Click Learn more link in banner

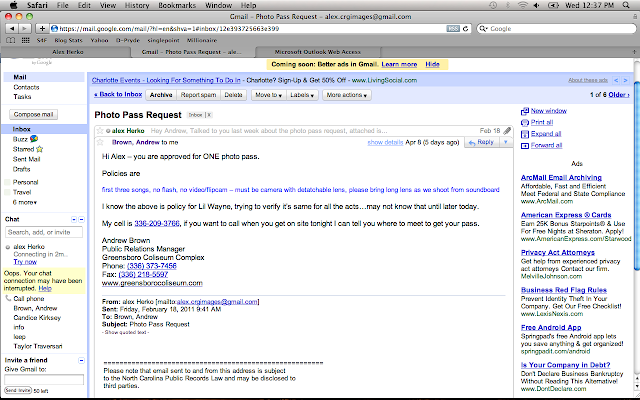click(399, 64)
